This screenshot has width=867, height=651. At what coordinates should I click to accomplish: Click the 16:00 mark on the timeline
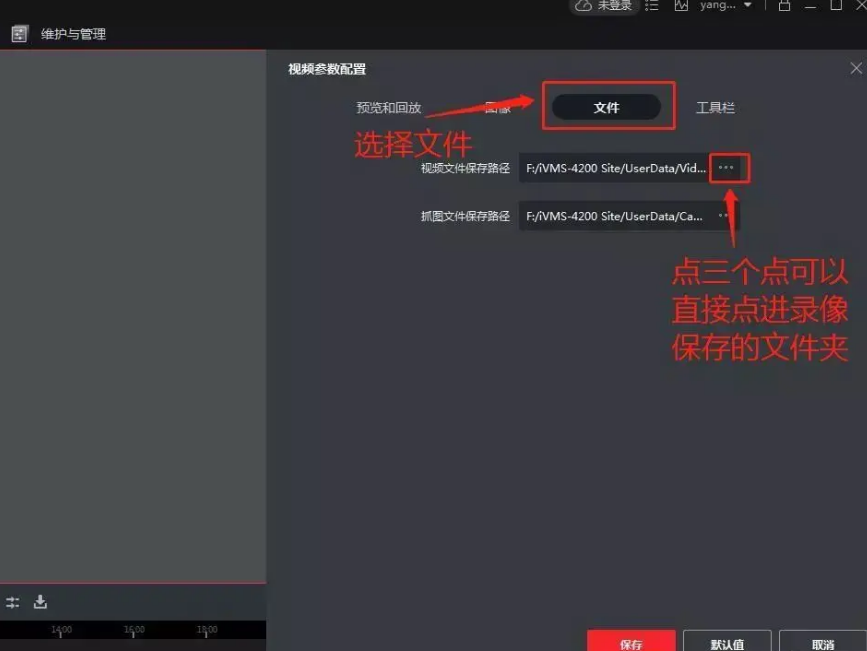134,631
